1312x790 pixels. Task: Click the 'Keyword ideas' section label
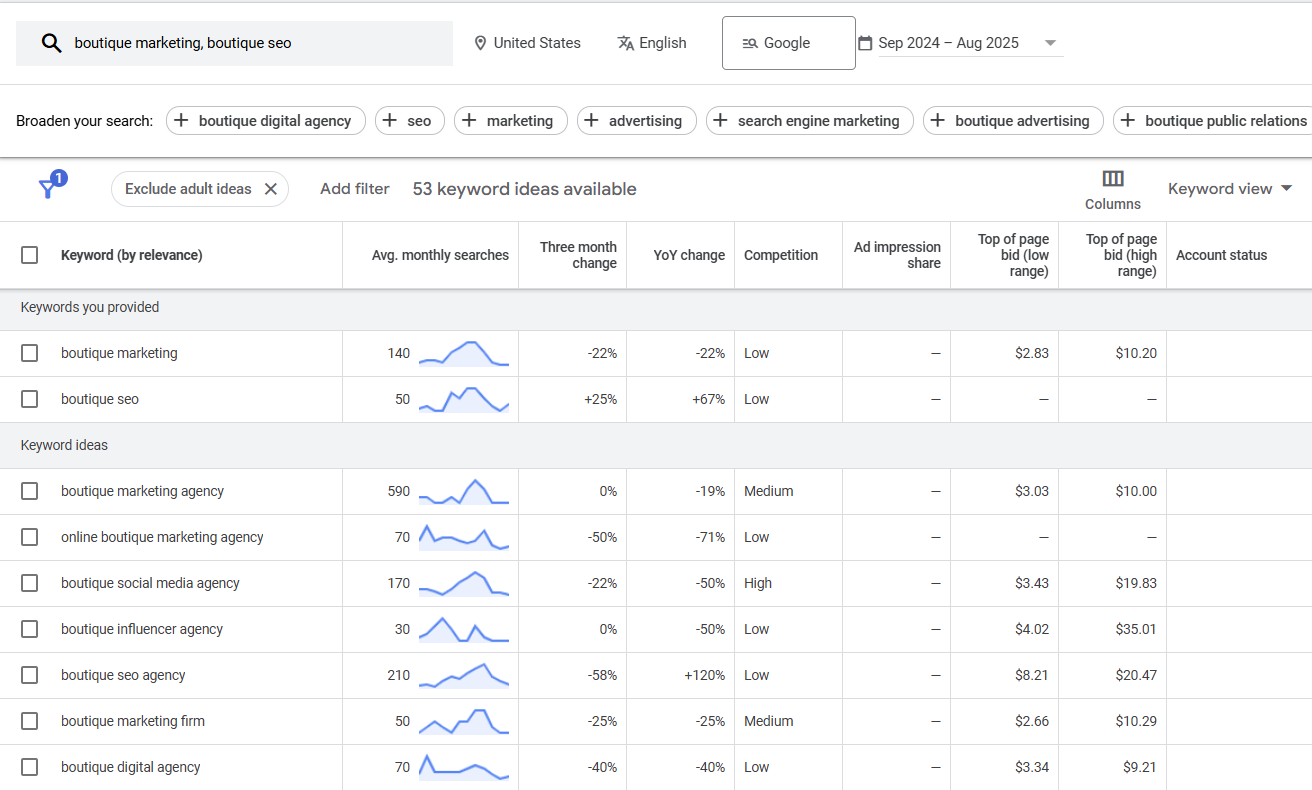[x=64, y=445]
